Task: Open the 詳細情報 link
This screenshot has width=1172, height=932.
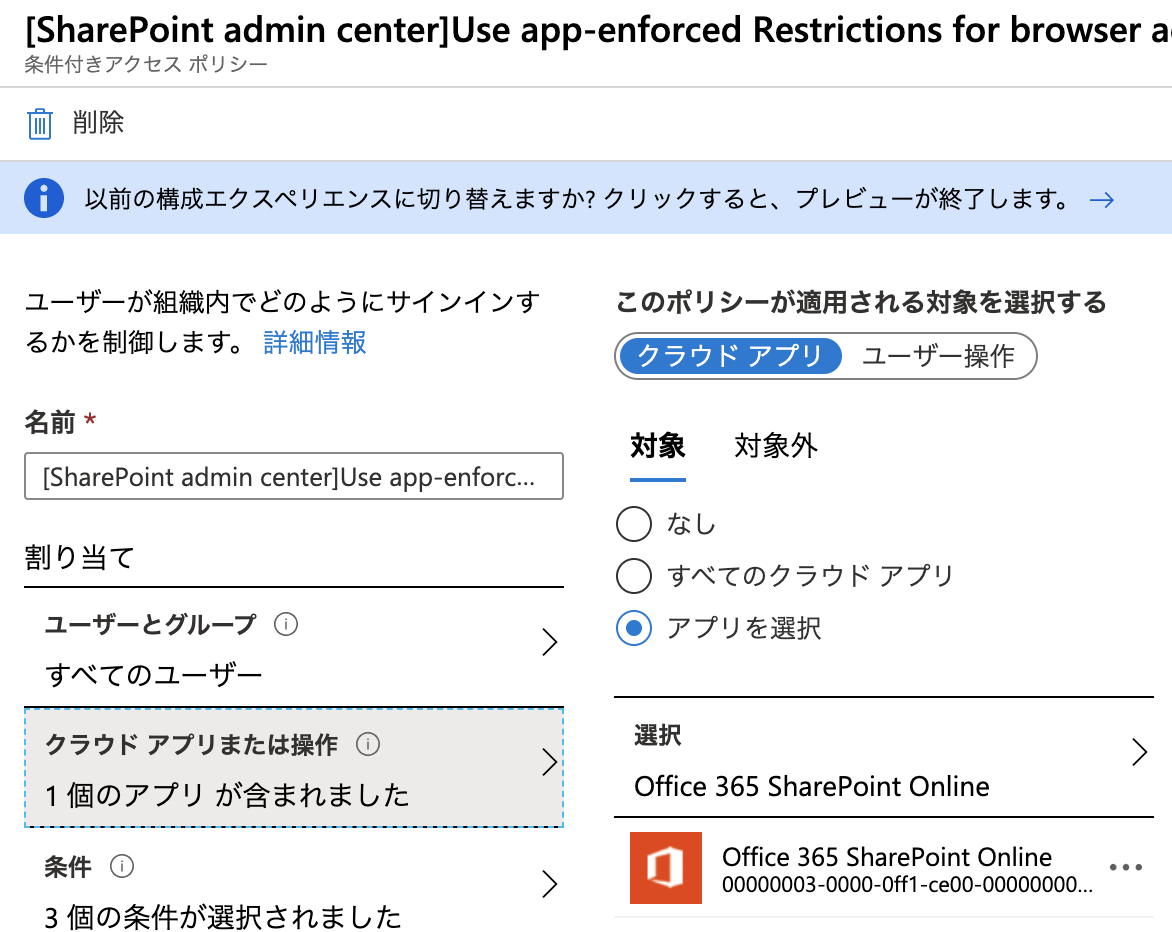Action: (315, 342)
